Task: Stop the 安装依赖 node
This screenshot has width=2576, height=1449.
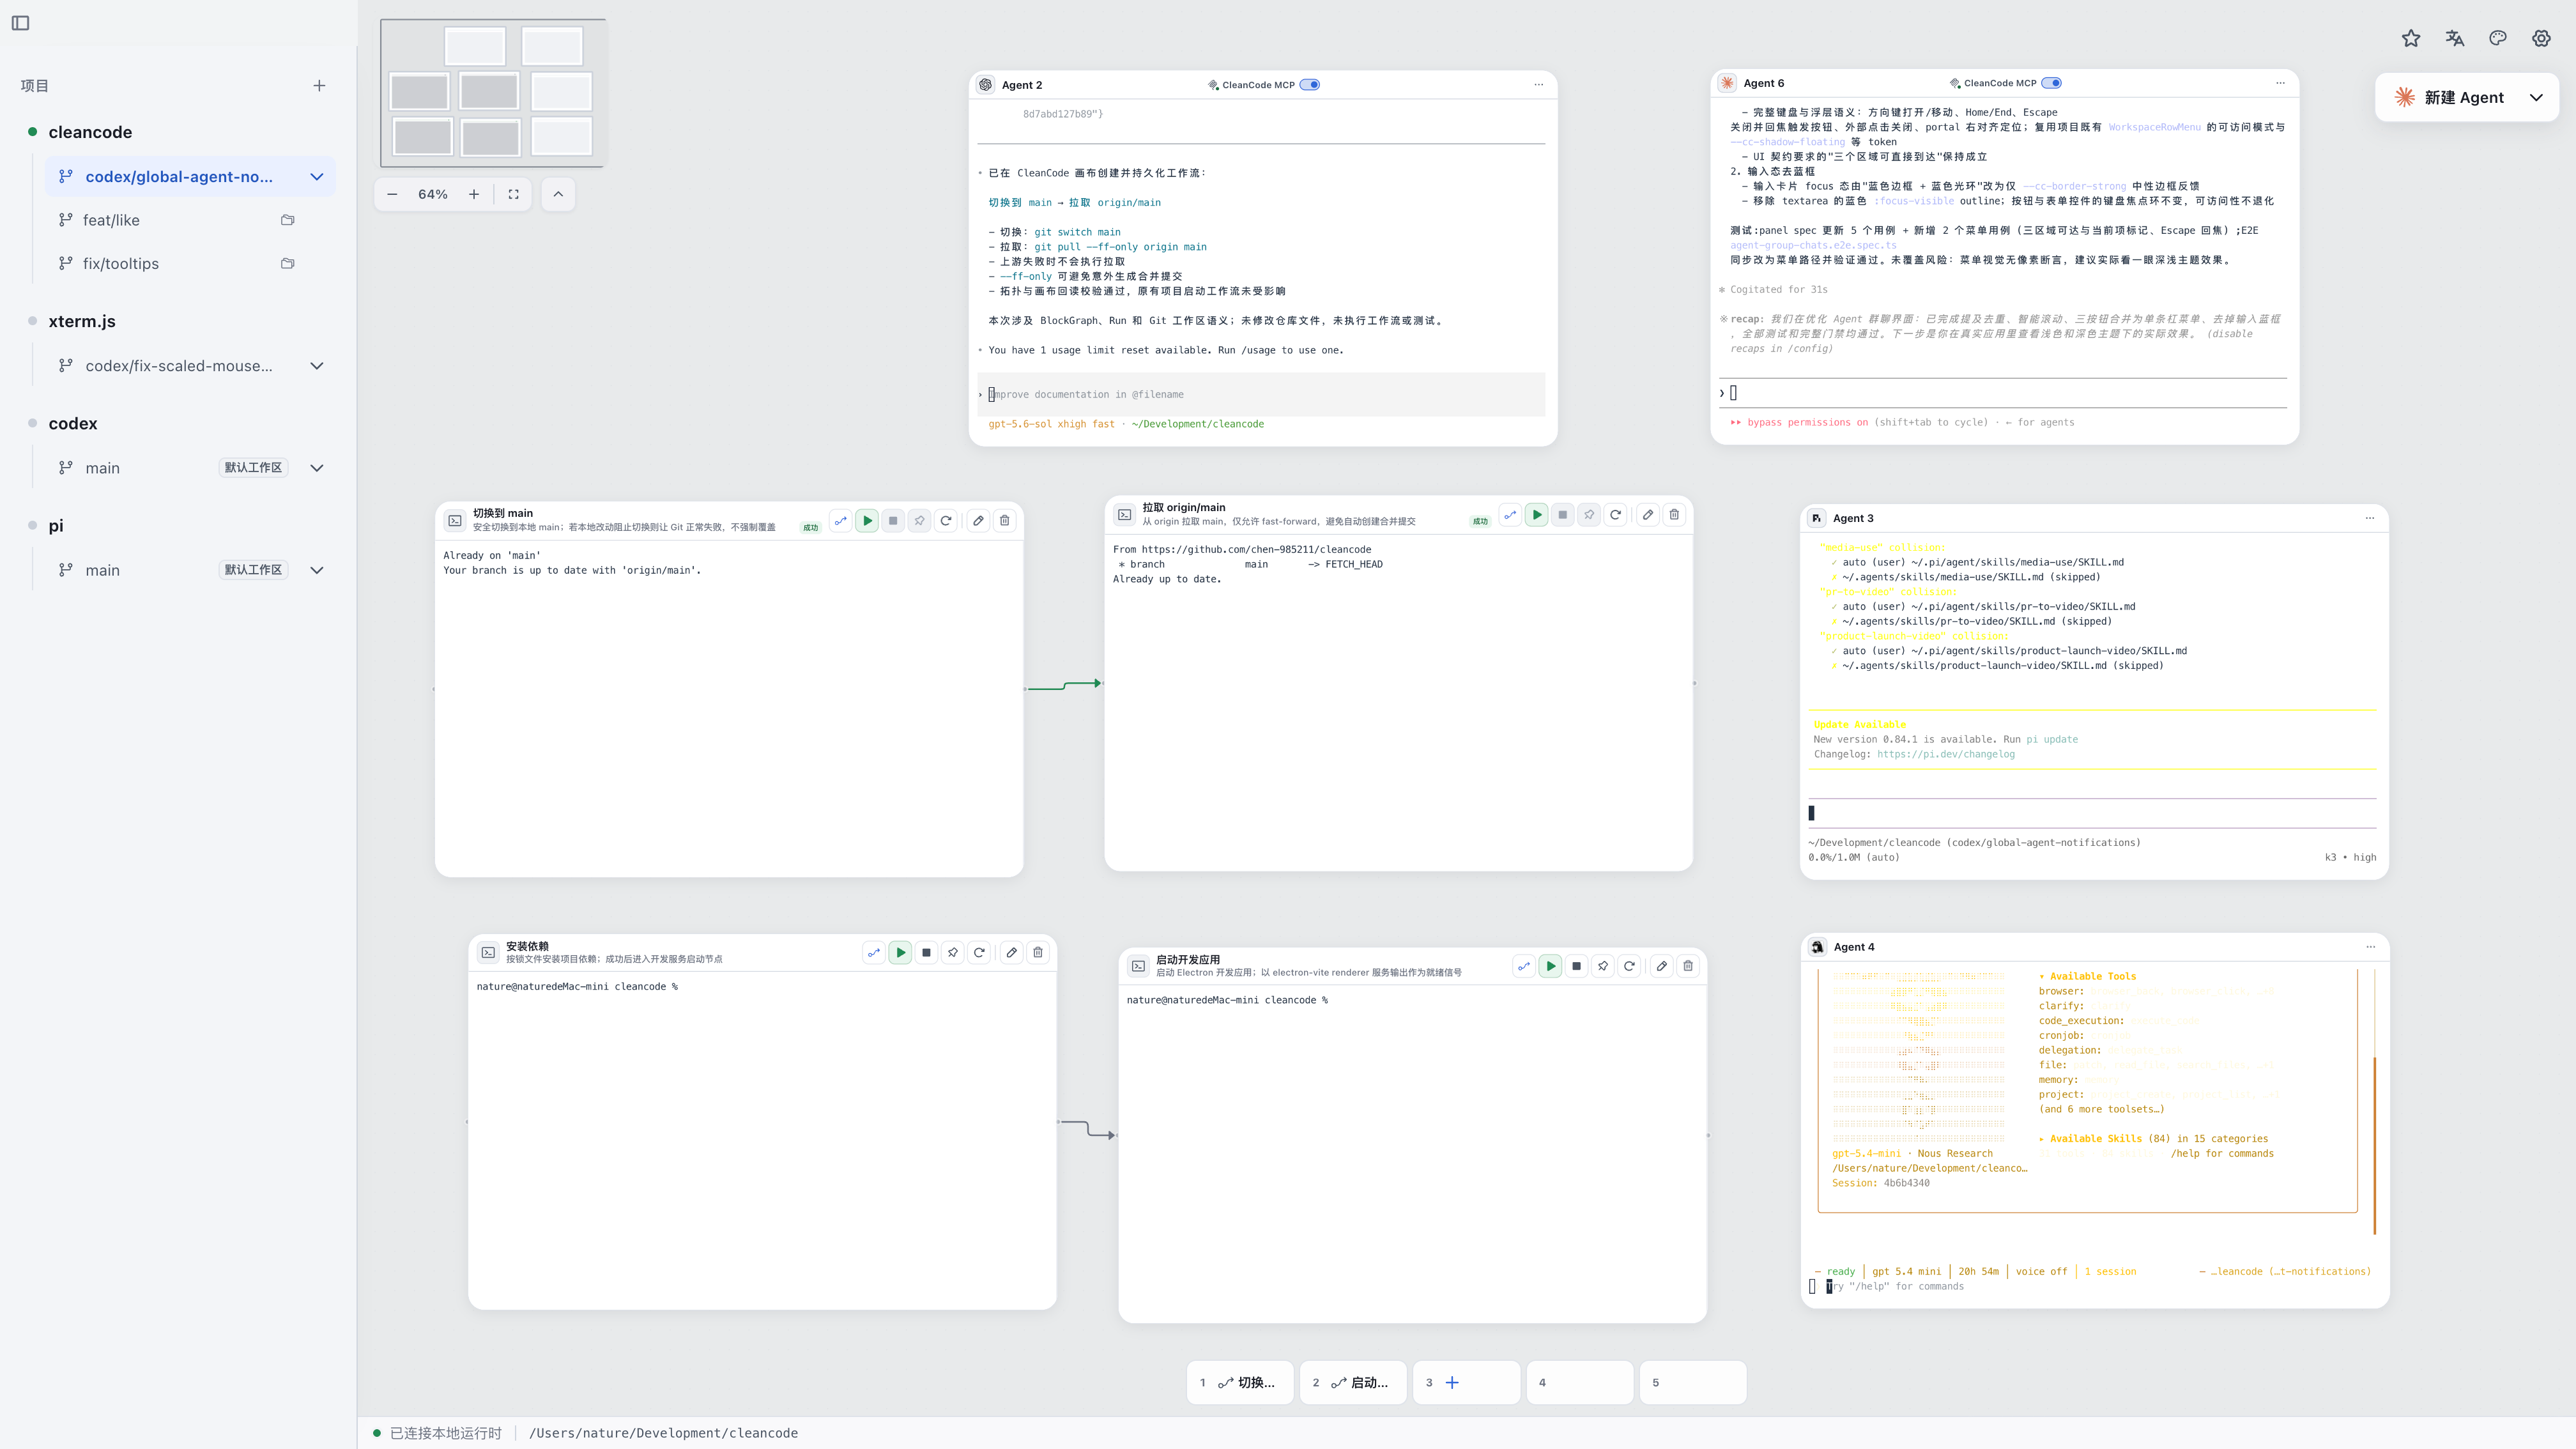Action: click(926, 953)
